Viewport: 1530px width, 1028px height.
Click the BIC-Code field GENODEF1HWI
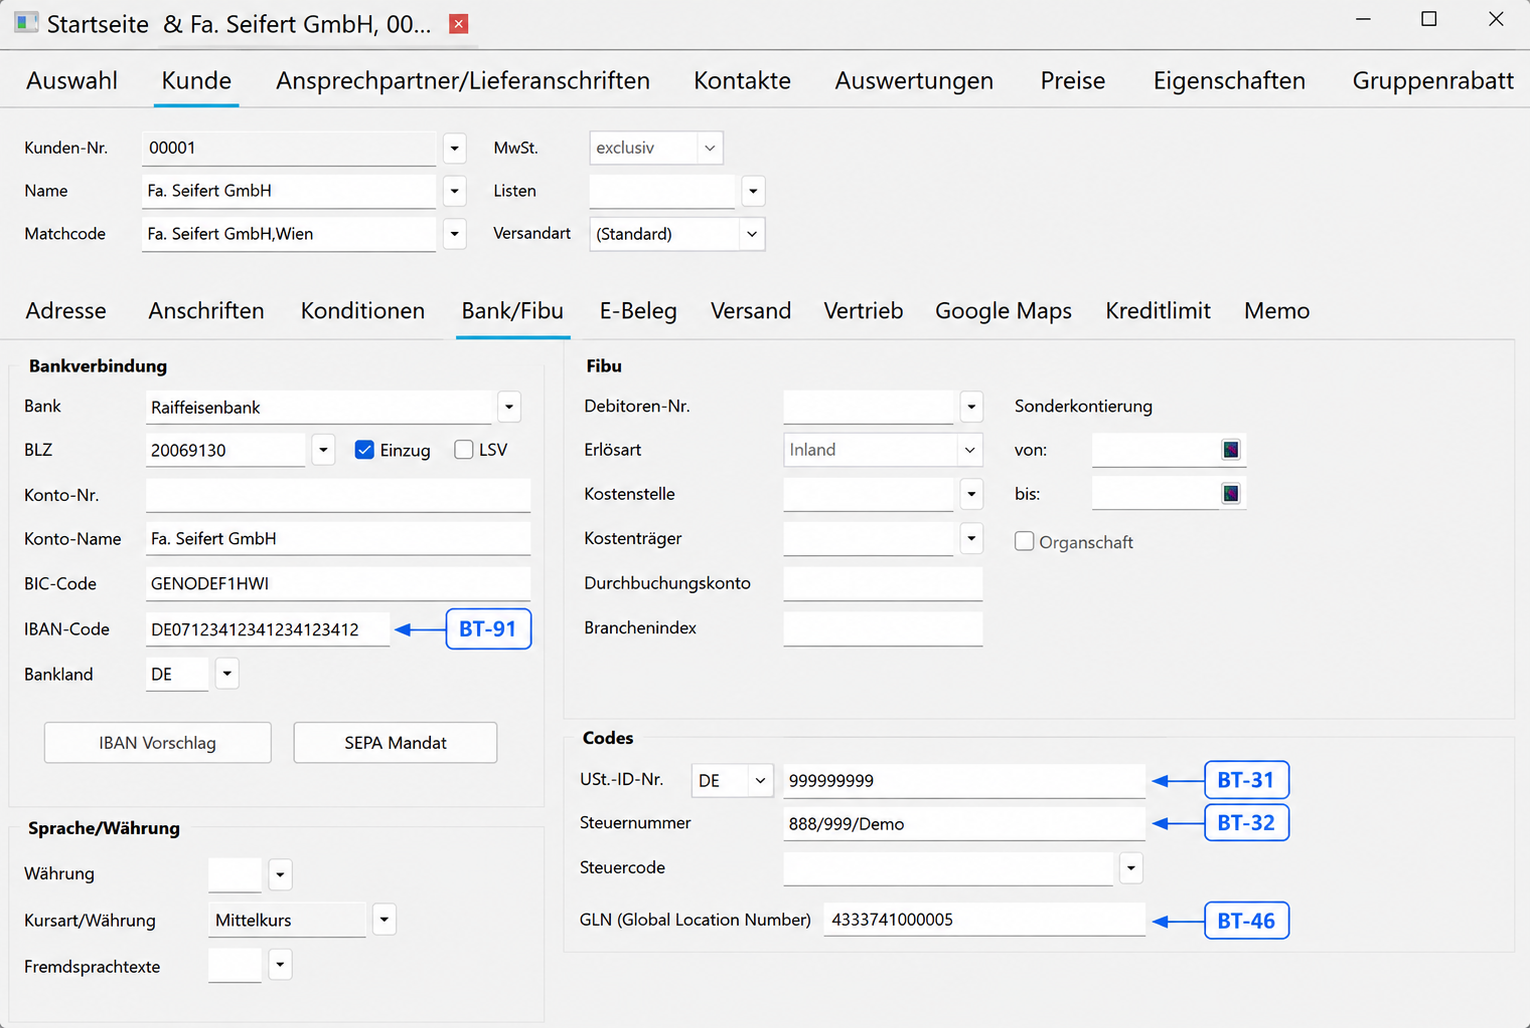tap(338, 584)
